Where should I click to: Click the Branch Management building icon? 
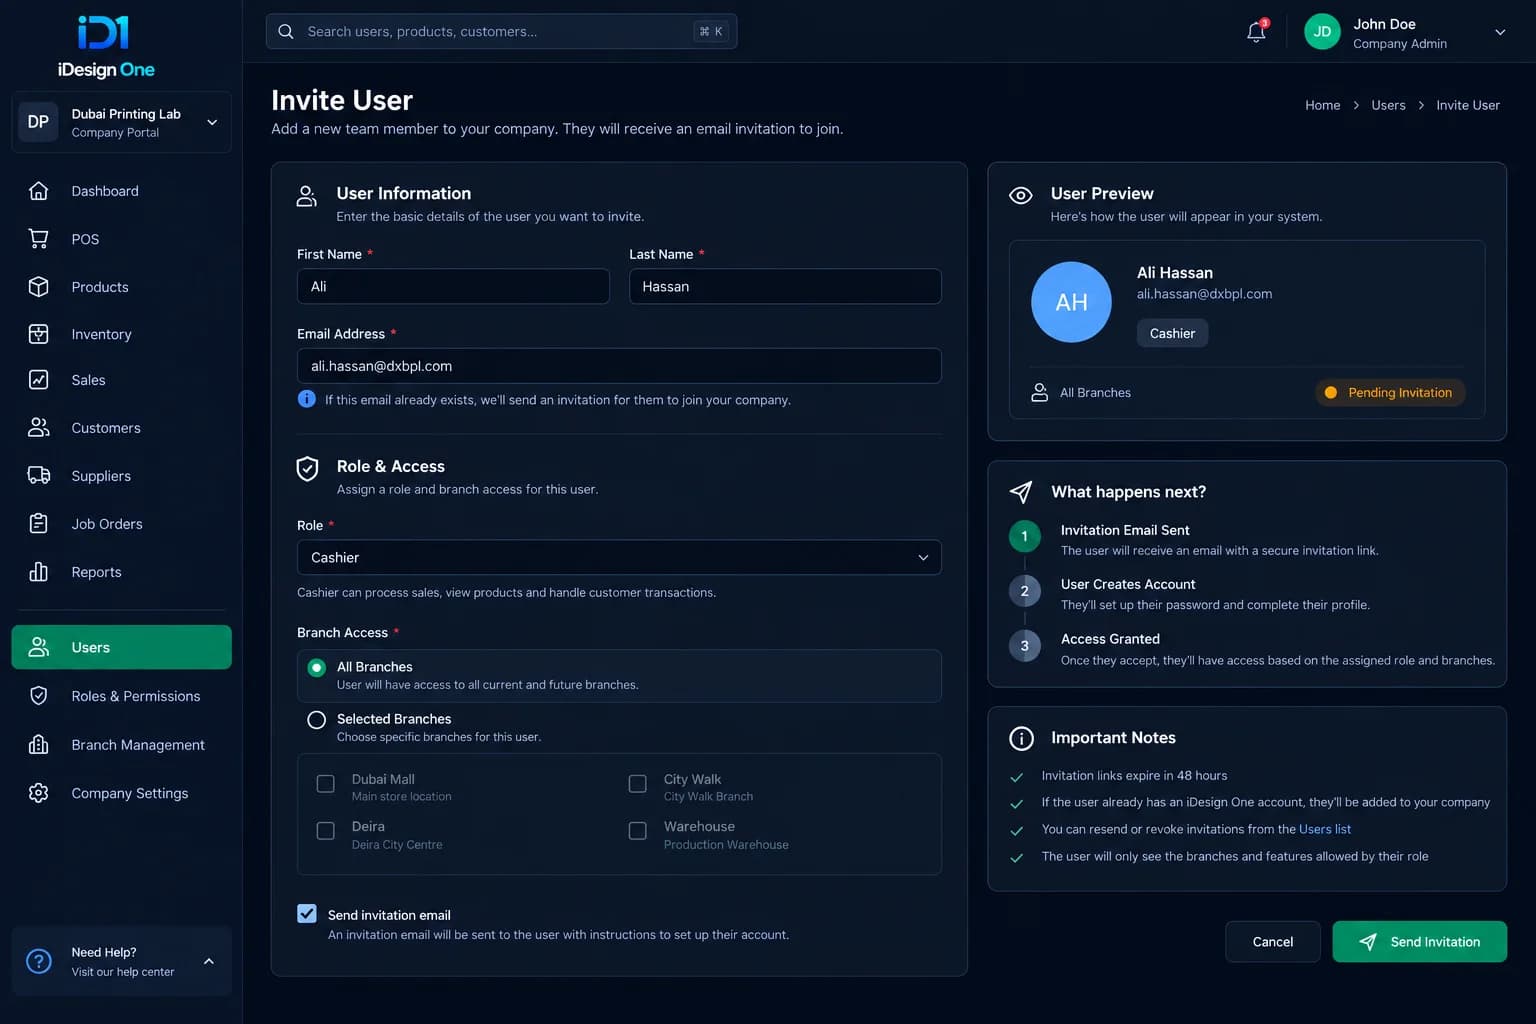tap(38, 745)
